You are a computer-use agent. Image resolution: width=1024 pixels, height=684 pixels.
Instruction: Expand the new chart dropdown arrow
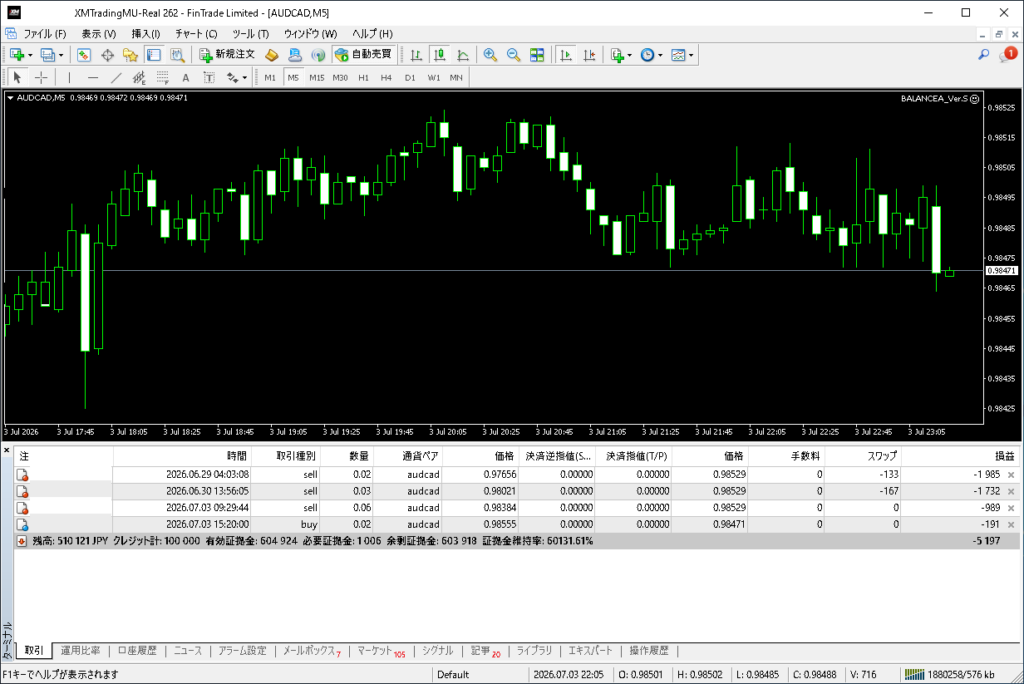30,56
